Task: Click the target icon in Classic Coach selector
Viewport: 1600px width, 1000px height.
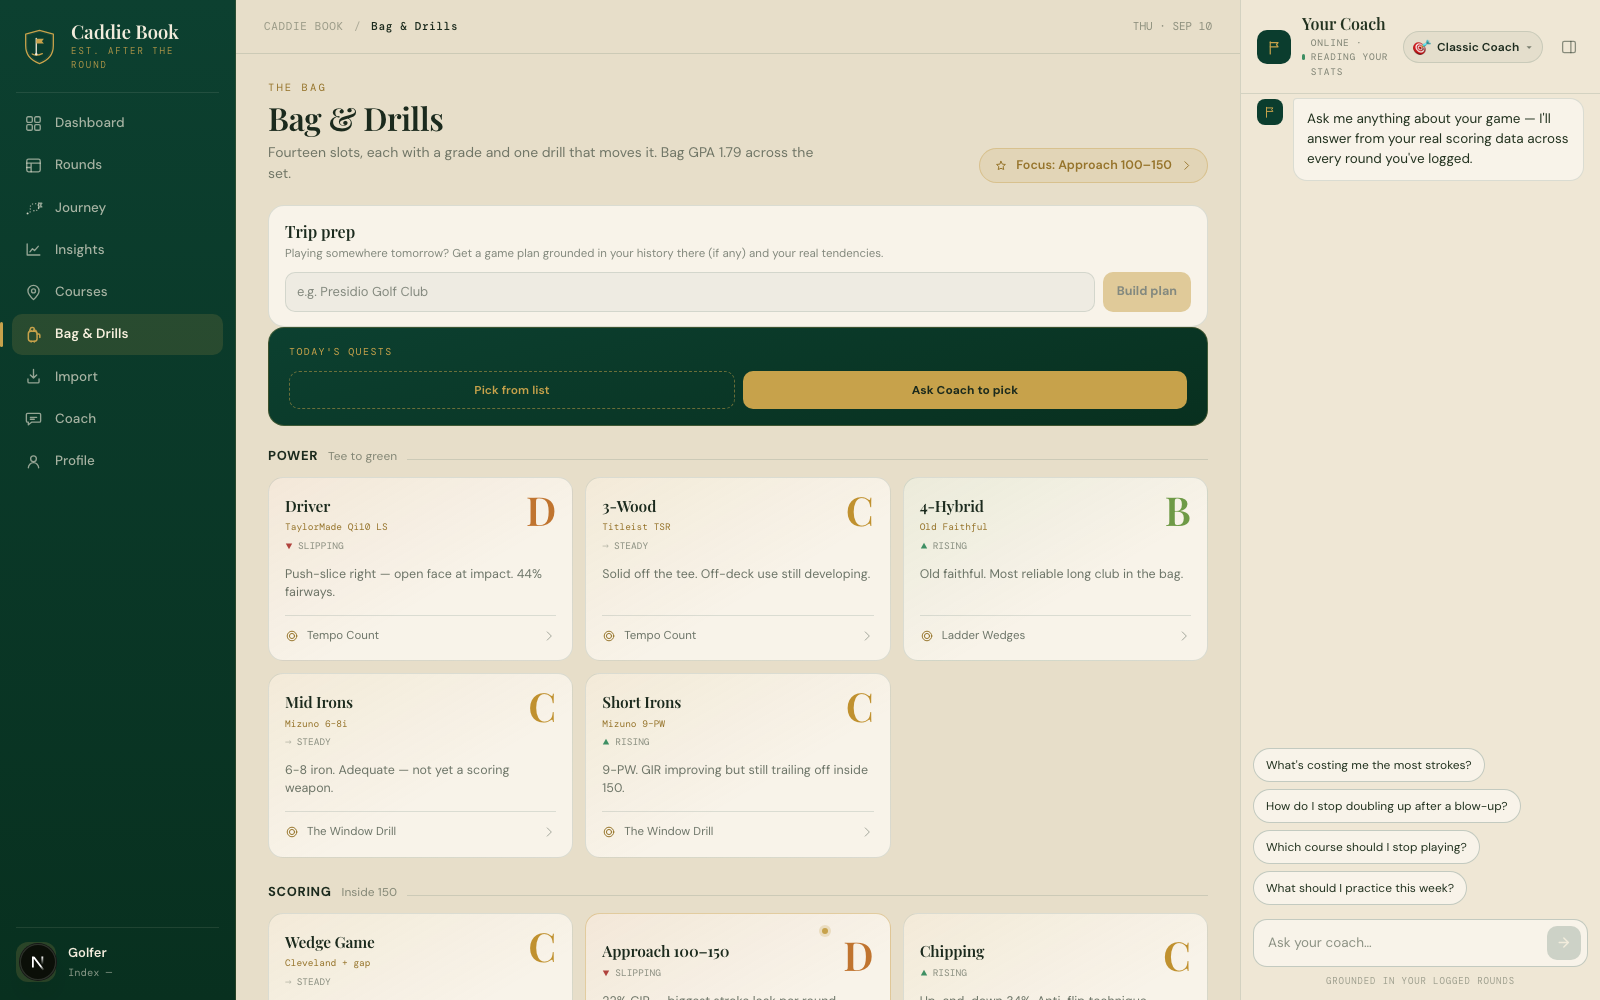Action: 1421,47
